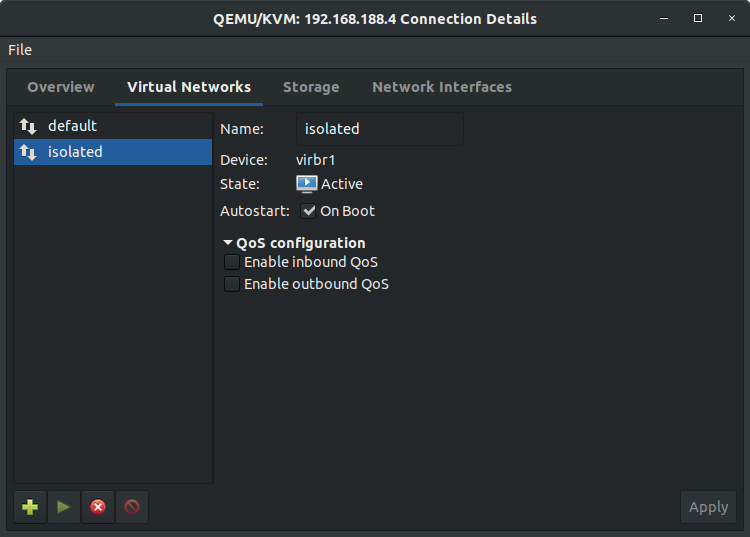Image resolution: width=750 pixels, height=537 pixels.
Task: Click the Active state monitor icon
Action: point(307,184)
